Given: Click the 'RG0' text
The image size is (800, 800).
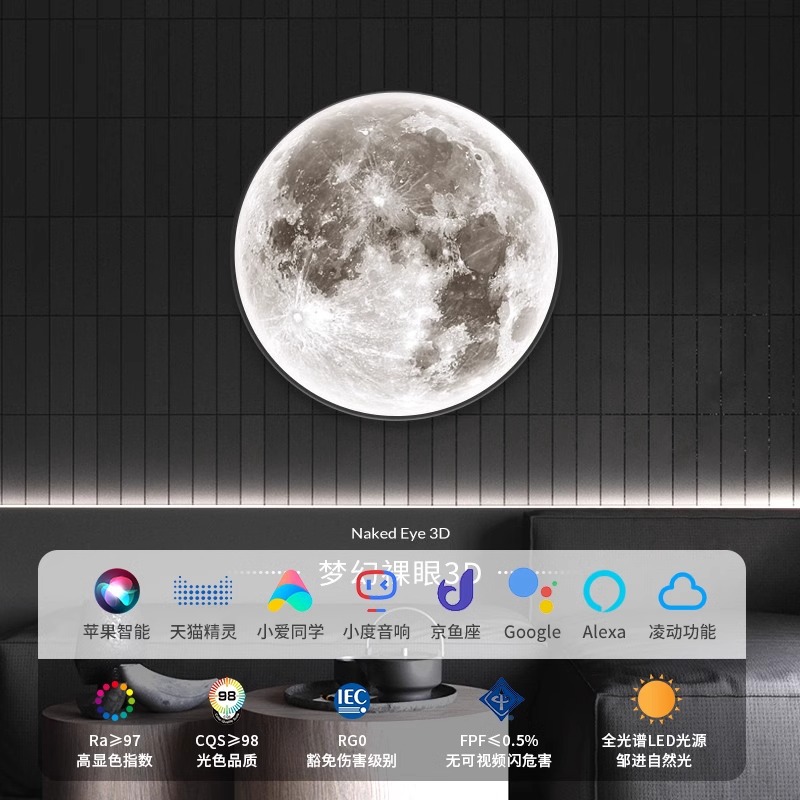Looking at the screenshot, I should (352, 740).
